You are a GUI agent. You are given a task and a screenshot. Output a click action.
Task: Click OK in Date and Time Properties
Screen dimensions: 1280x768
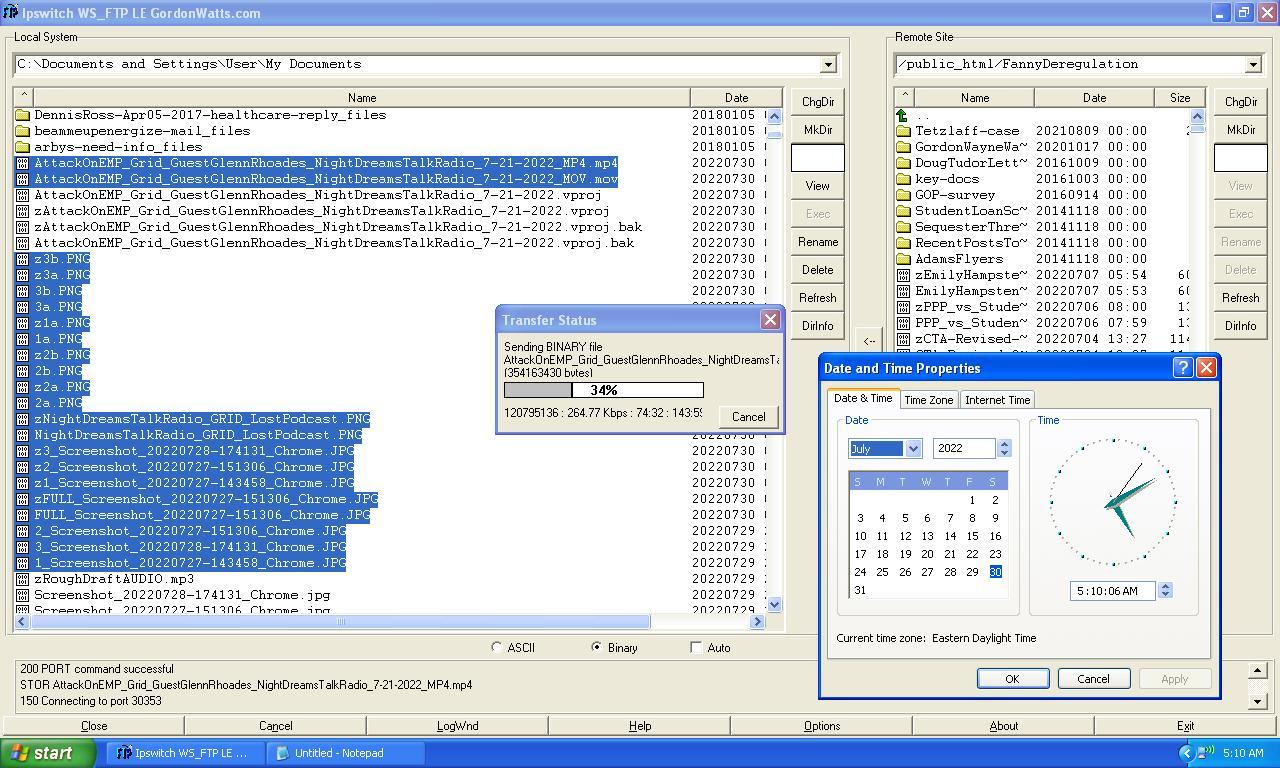1012,679
